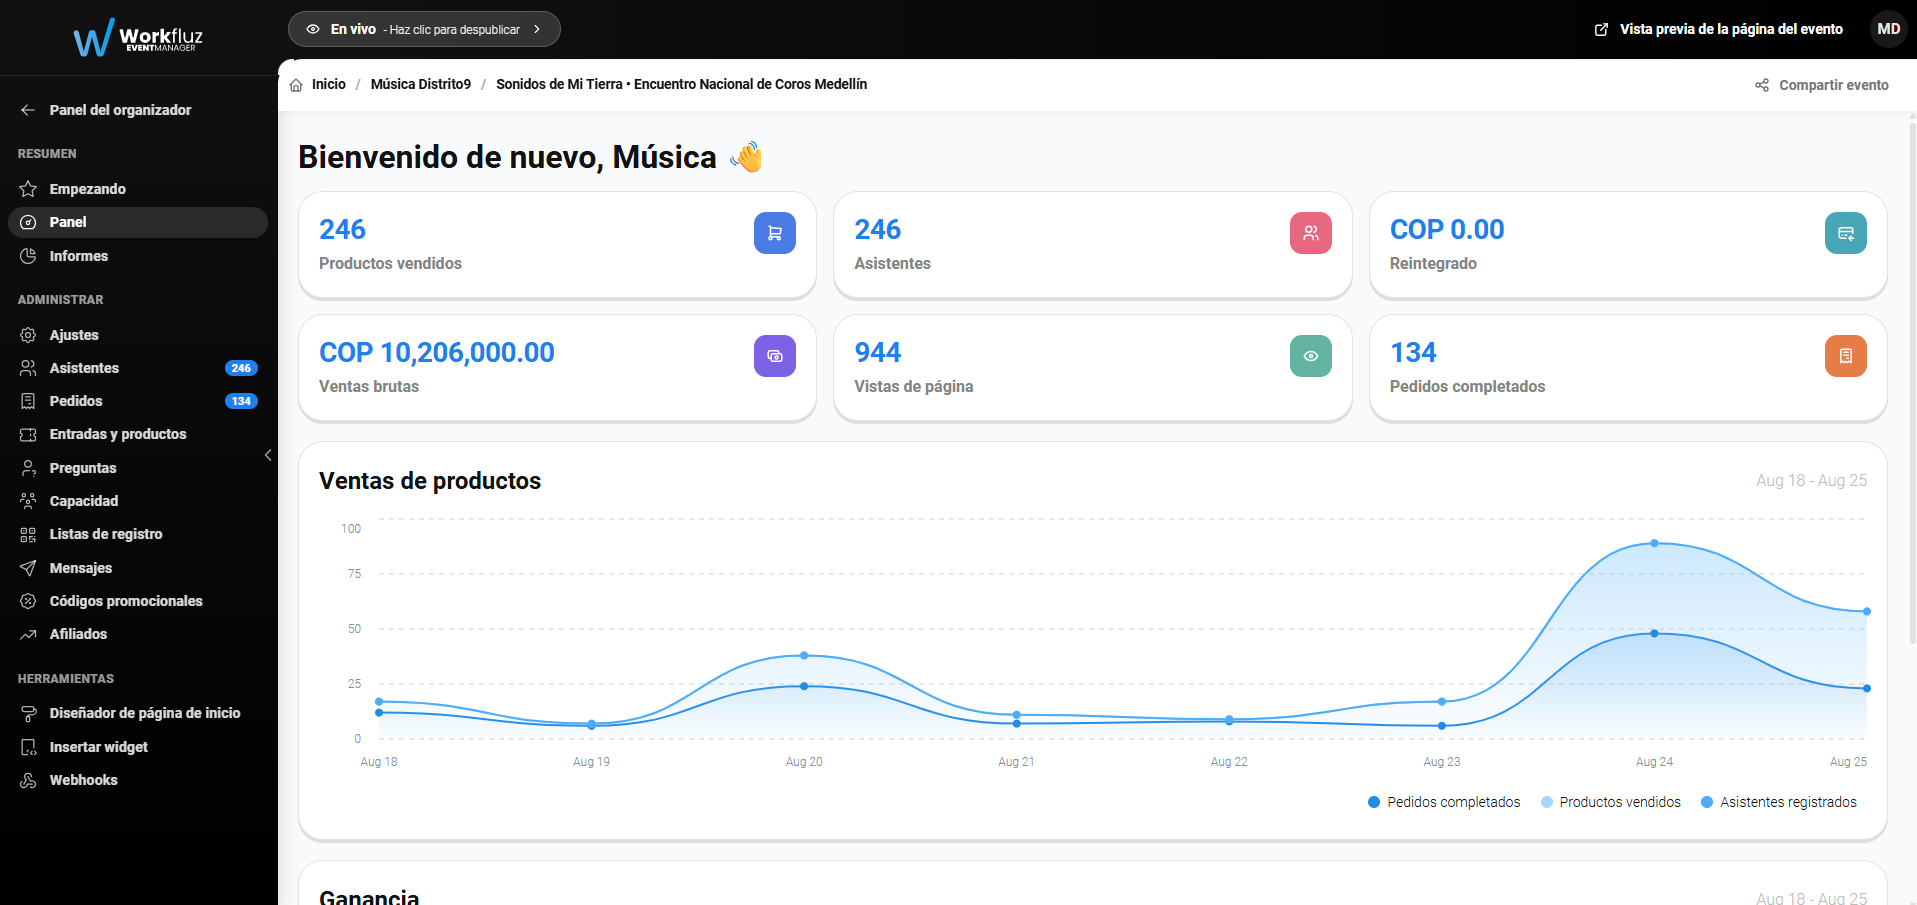This screenshot has width=1917, height=905.
Task: Click teal refund icon in Reintegrado card
Action: pyautogui.click(x=1846, y=233)
